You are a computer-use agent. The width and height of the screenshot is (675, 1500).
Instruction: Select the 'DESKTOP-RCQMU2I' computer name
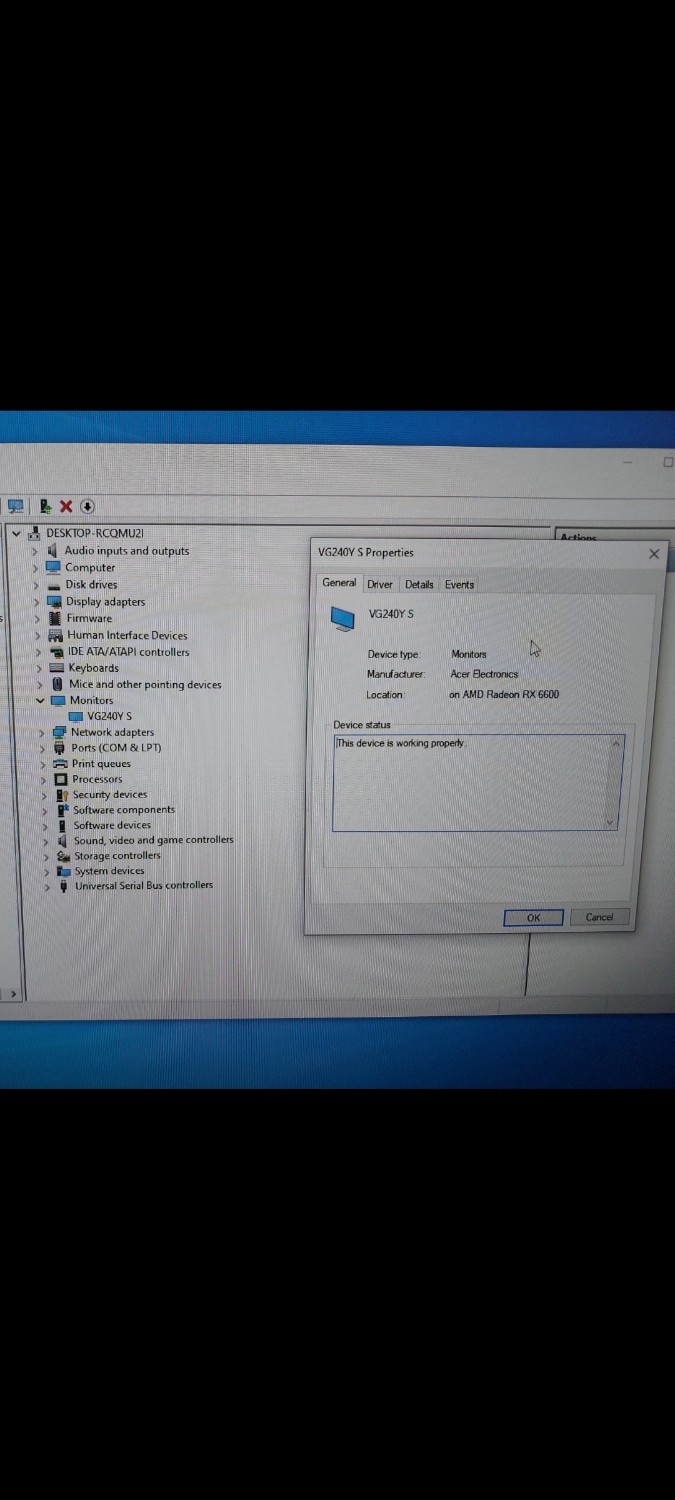click(95, 534)
